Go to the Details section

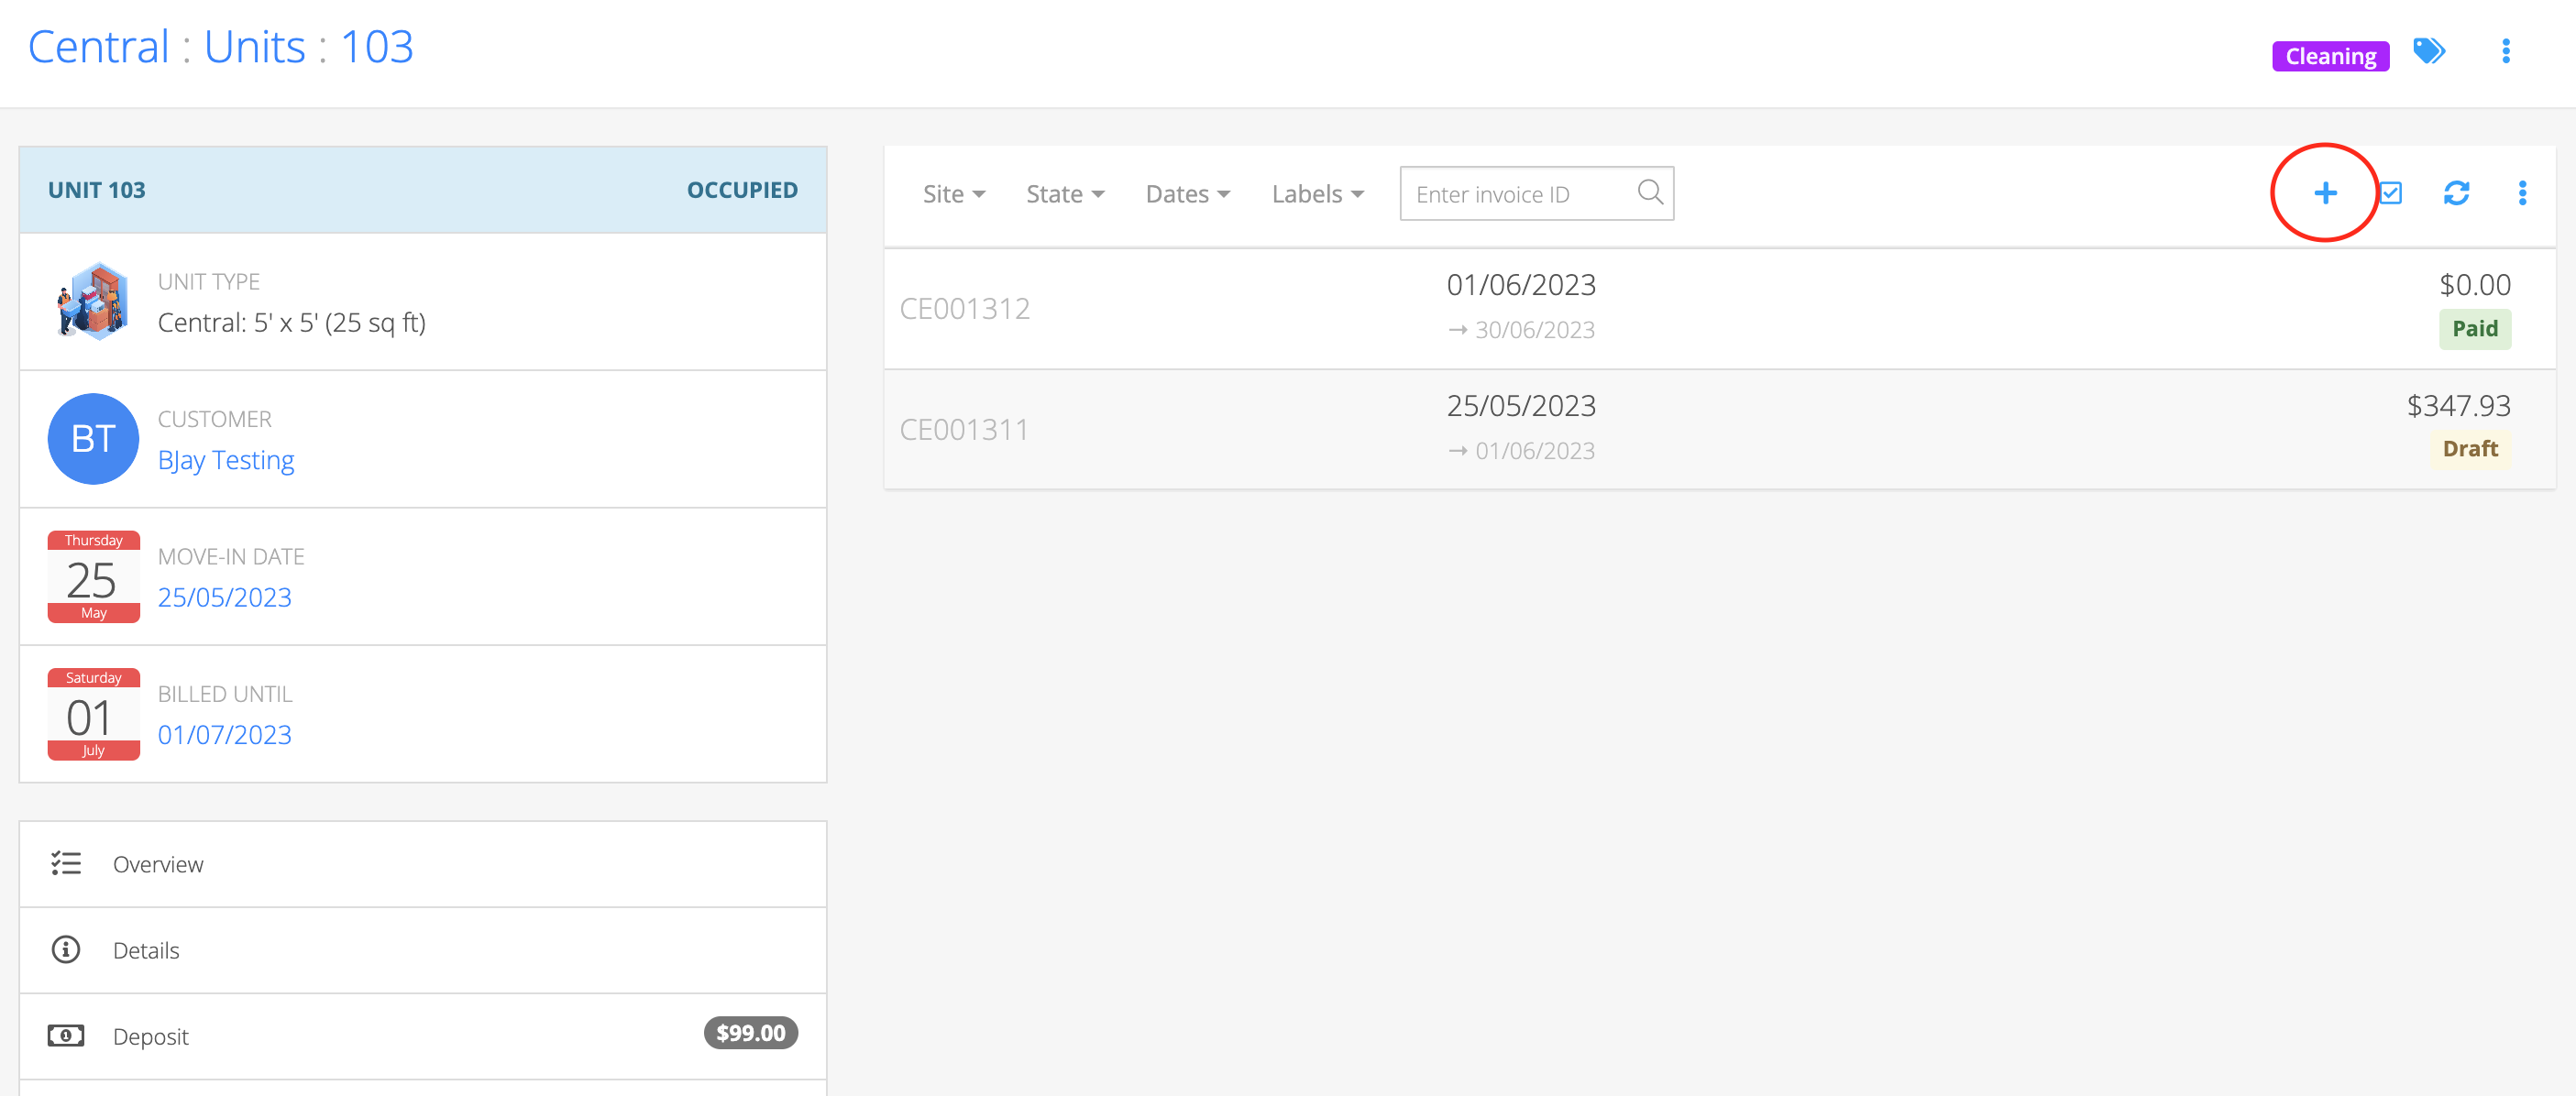(146, 950)
